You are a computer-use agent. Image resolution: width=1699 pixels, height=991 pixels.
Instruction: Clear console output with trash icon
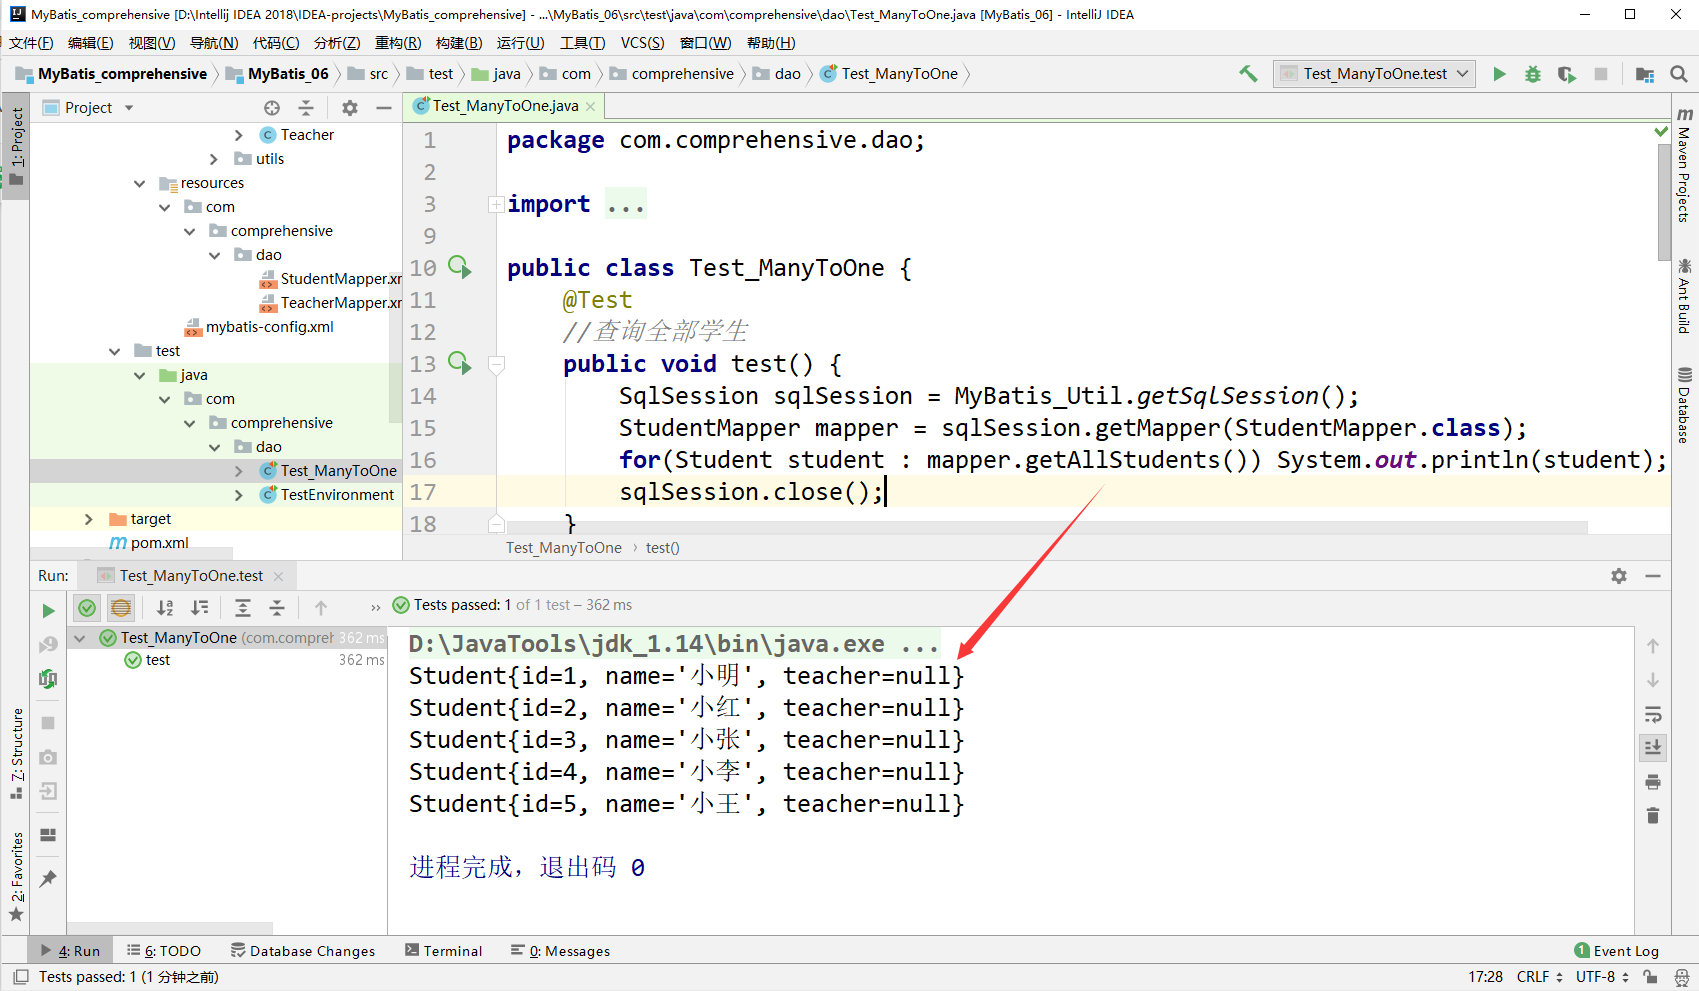[1653, 816]
